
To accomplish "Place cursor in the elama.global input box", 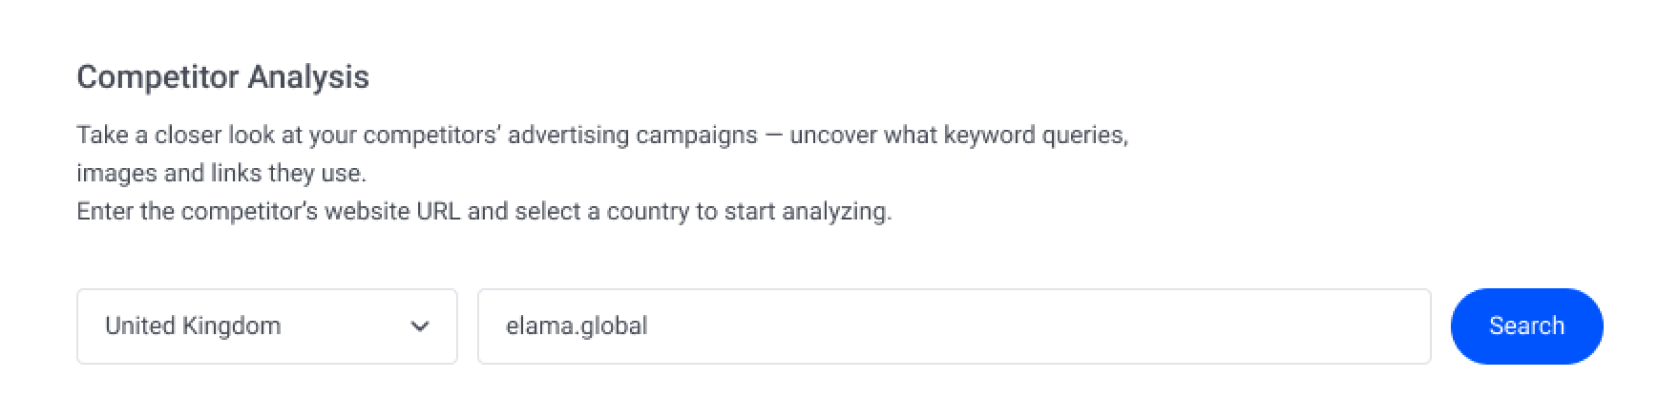I will click(953, 326).
